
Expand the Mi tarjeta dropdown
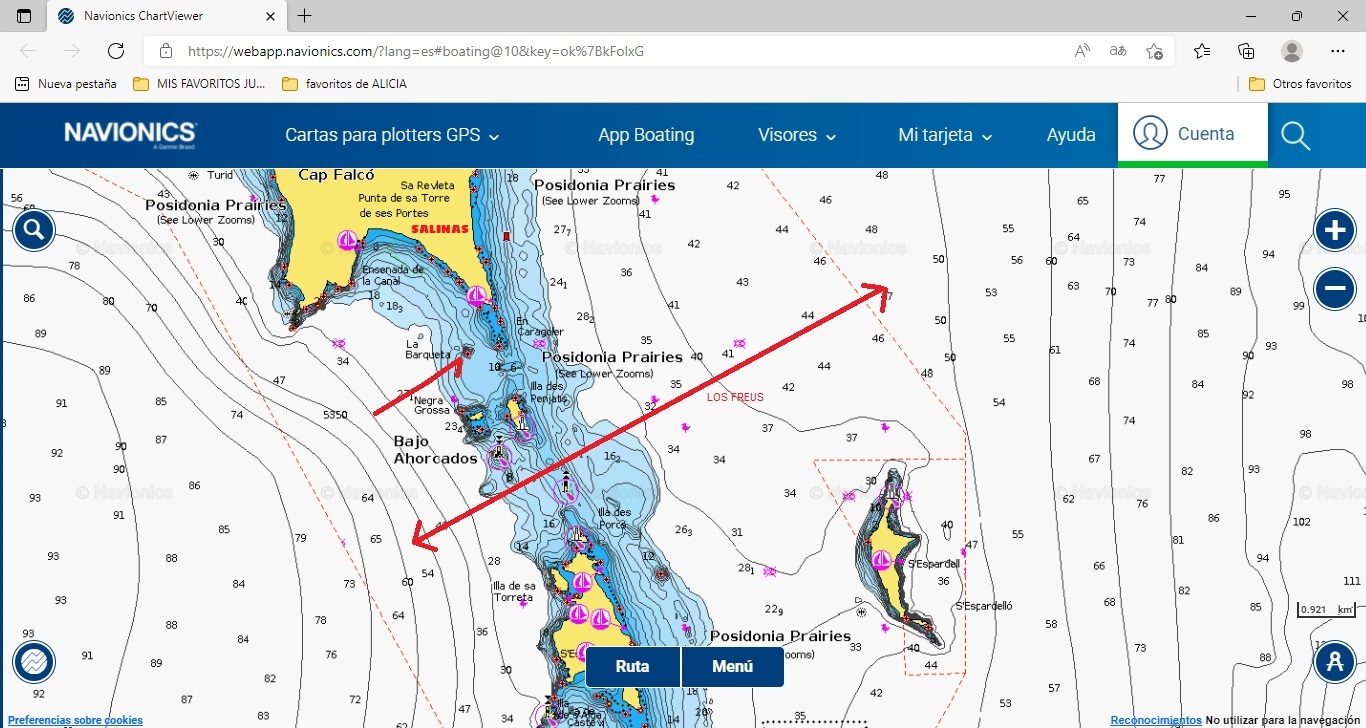point(945,135)
